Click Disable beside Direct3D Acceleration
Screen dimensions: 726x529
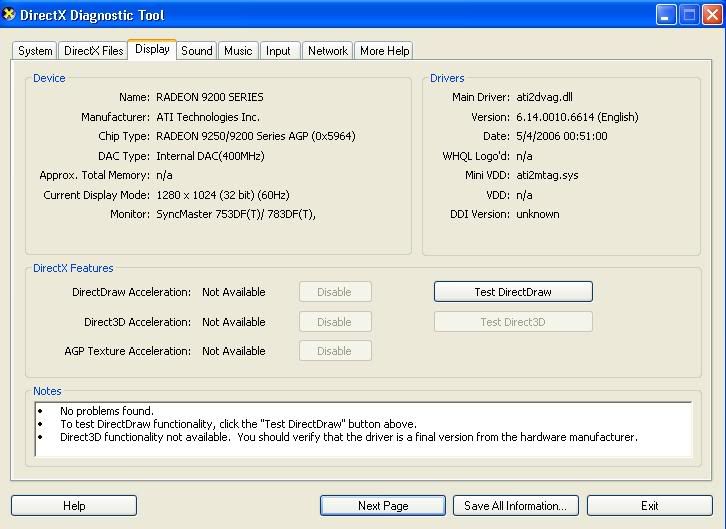pyautogui.click(x=335, y=322)
